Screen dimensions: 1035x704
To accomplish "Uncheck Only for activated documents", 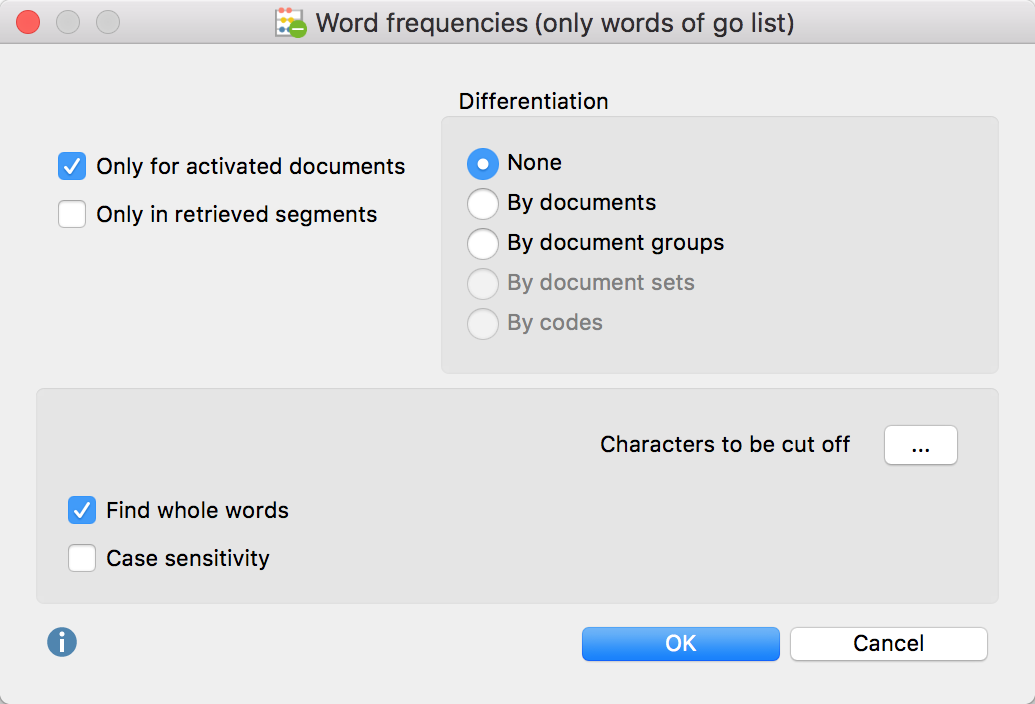I will [x=72, y=166].
